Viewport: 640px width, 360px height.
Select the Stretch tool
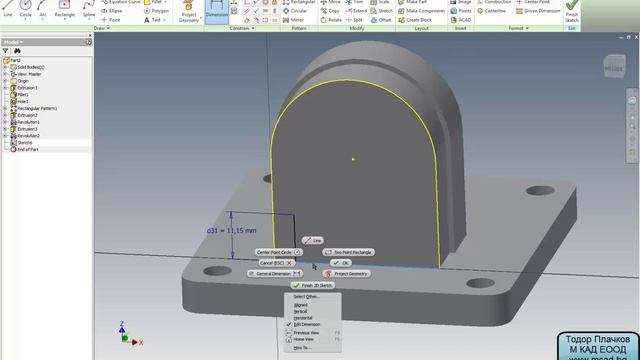click(382, 11)
